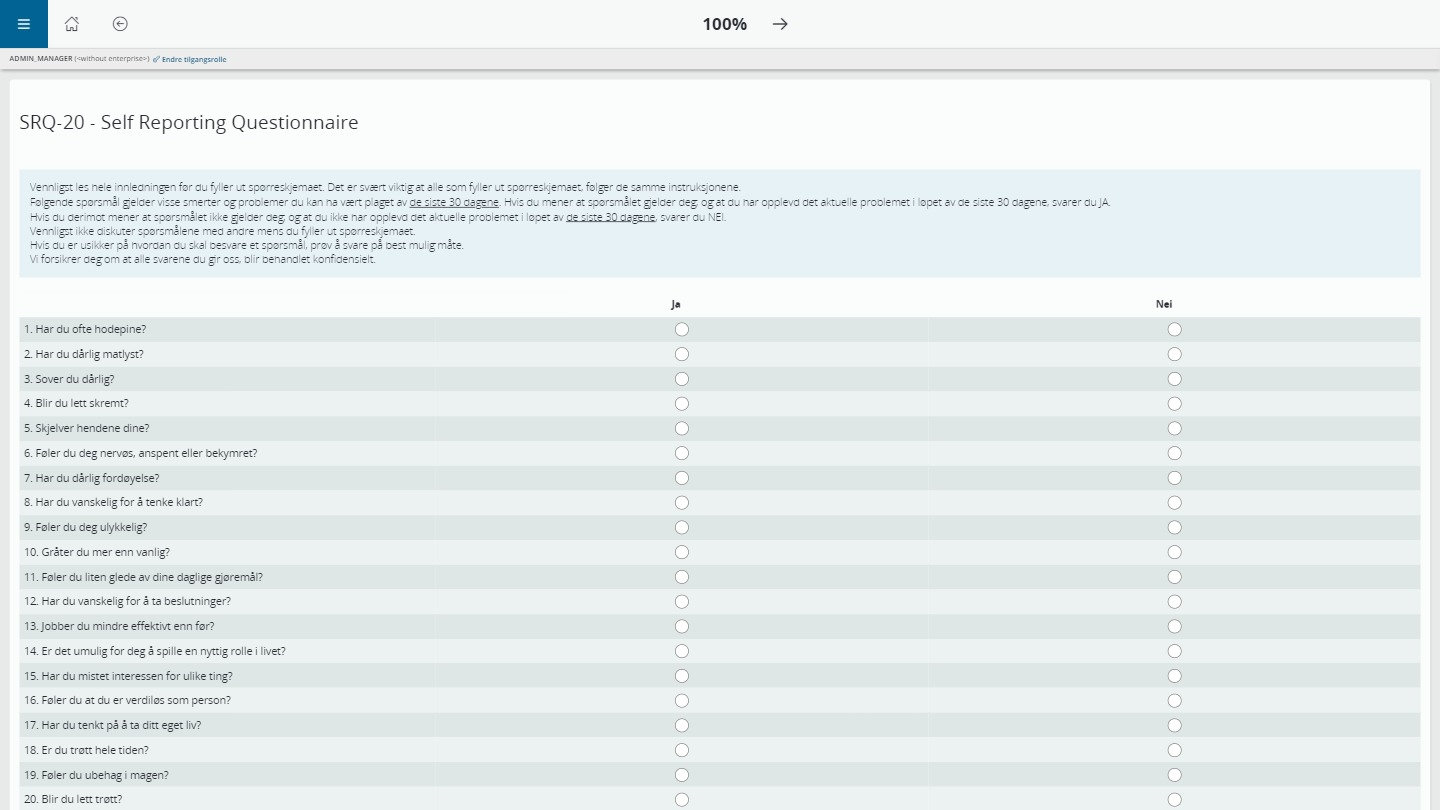Select Ja for "Er du trøtt hele tiden?"
Image resolution: width=1440 pixels, height=810 pixels.
click(681, 749)
